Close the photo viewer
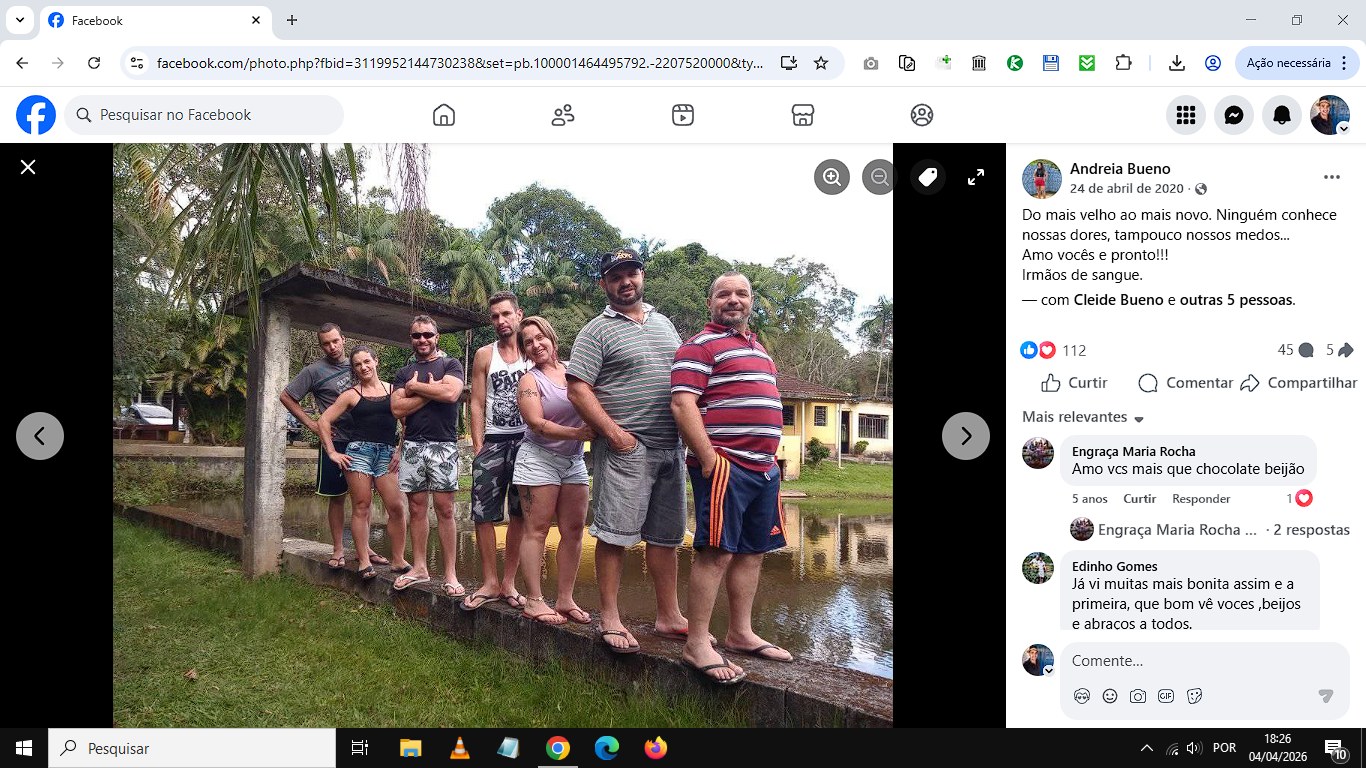This screenshot has height=768, width=1366. (x=28, y=167)
